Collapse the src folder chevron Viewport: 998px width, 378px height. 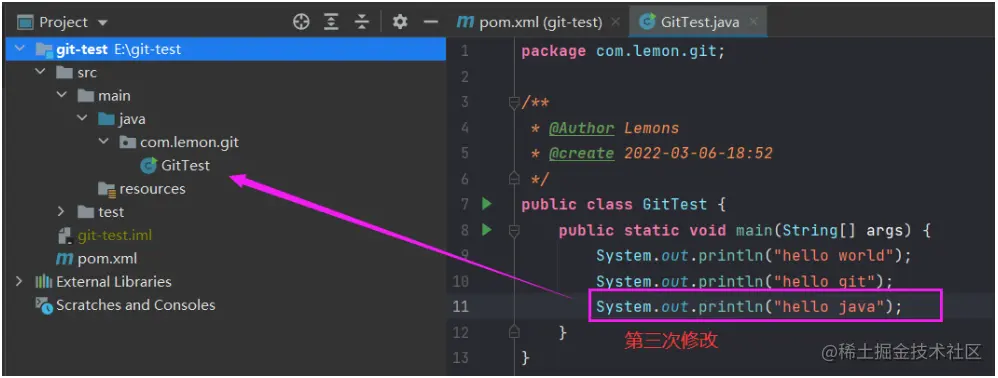coord(41,72)
